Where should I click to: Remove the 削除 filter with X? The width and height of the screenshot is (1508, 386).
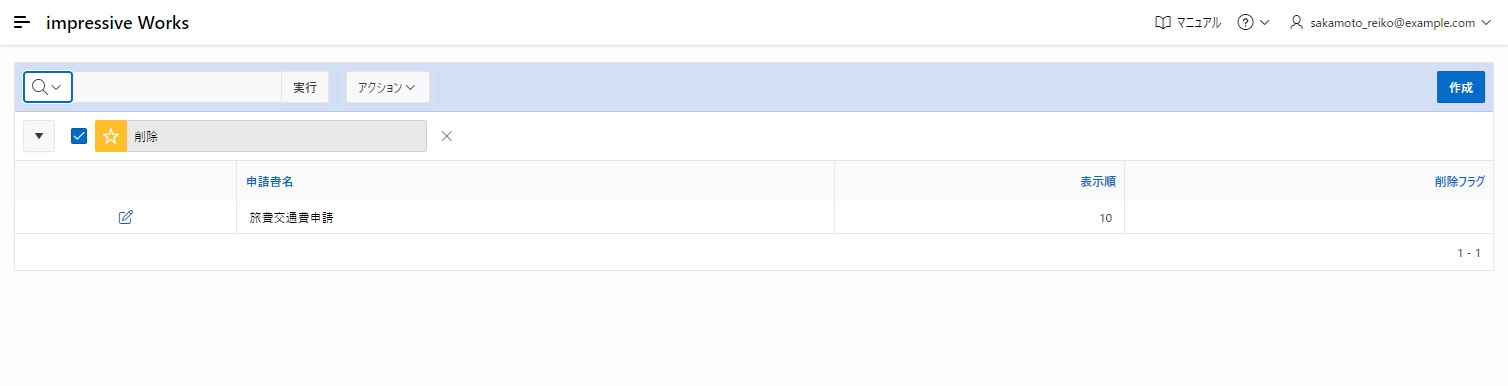447,136
